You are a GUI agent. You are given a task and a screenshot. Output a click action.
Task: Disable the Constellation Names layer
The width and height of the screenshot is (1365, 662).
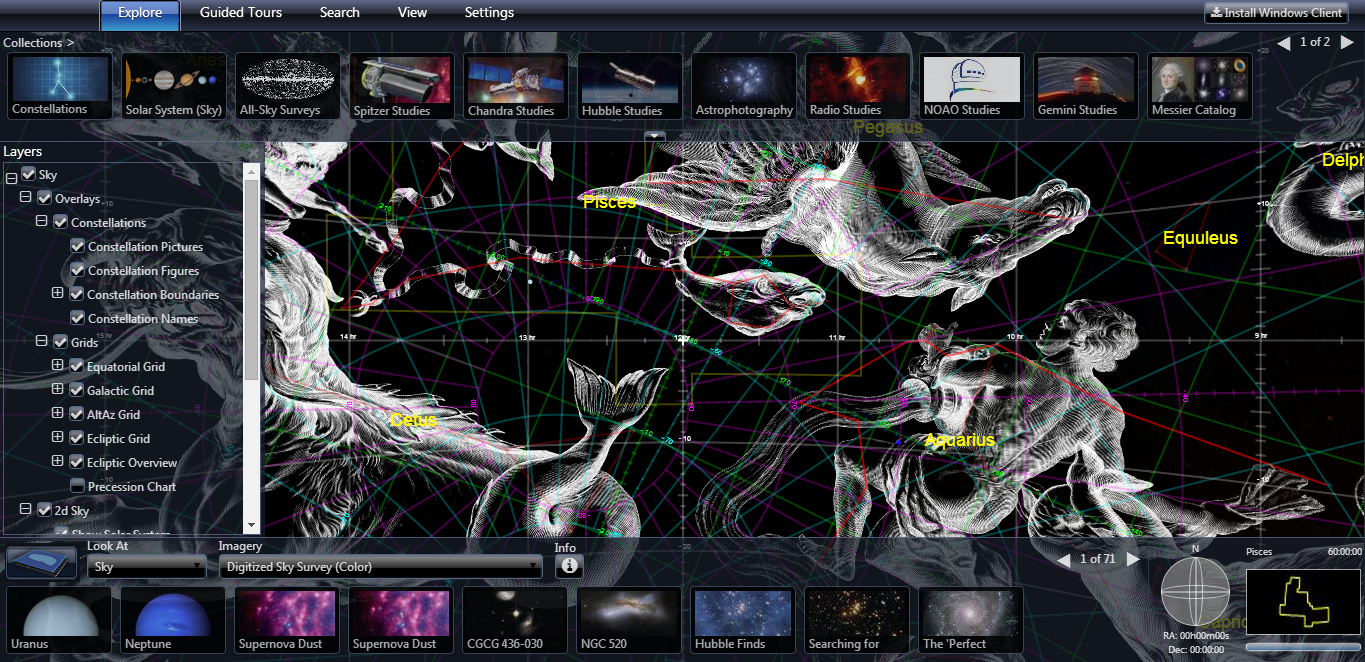pyautogui.click(x=77, y=318)
